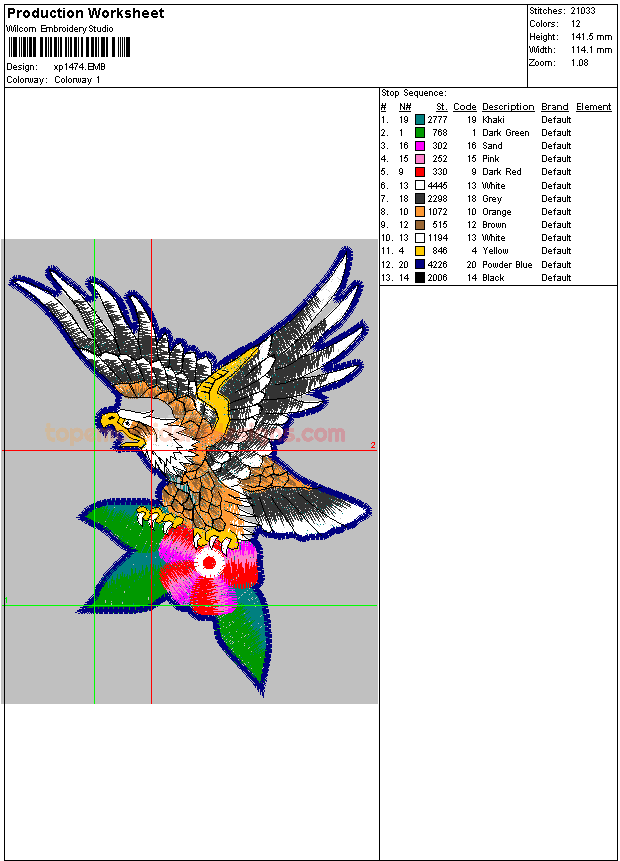Click the Stitches value 21033

click(583, 11)
